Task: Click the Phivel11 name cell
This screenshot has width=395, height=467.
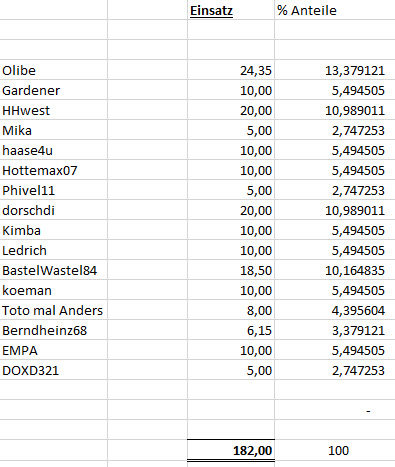Action: pyautogui.click(x=54, y=190)
